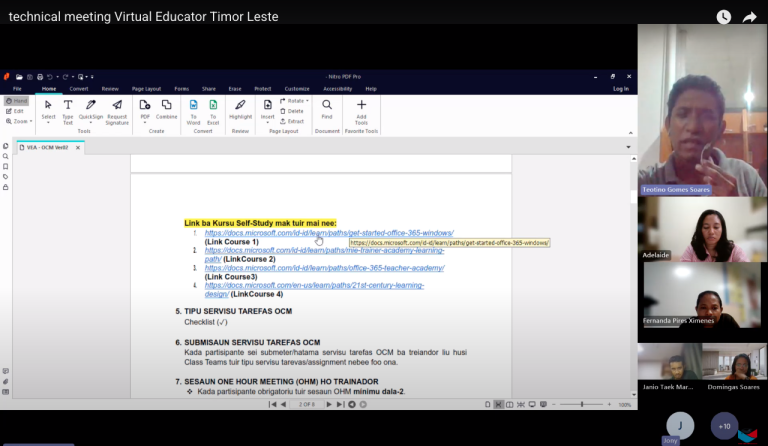Image resolution: width=768 pixels, height=446 pixels.
Task: Open the create PDF button
Action: 144,111
